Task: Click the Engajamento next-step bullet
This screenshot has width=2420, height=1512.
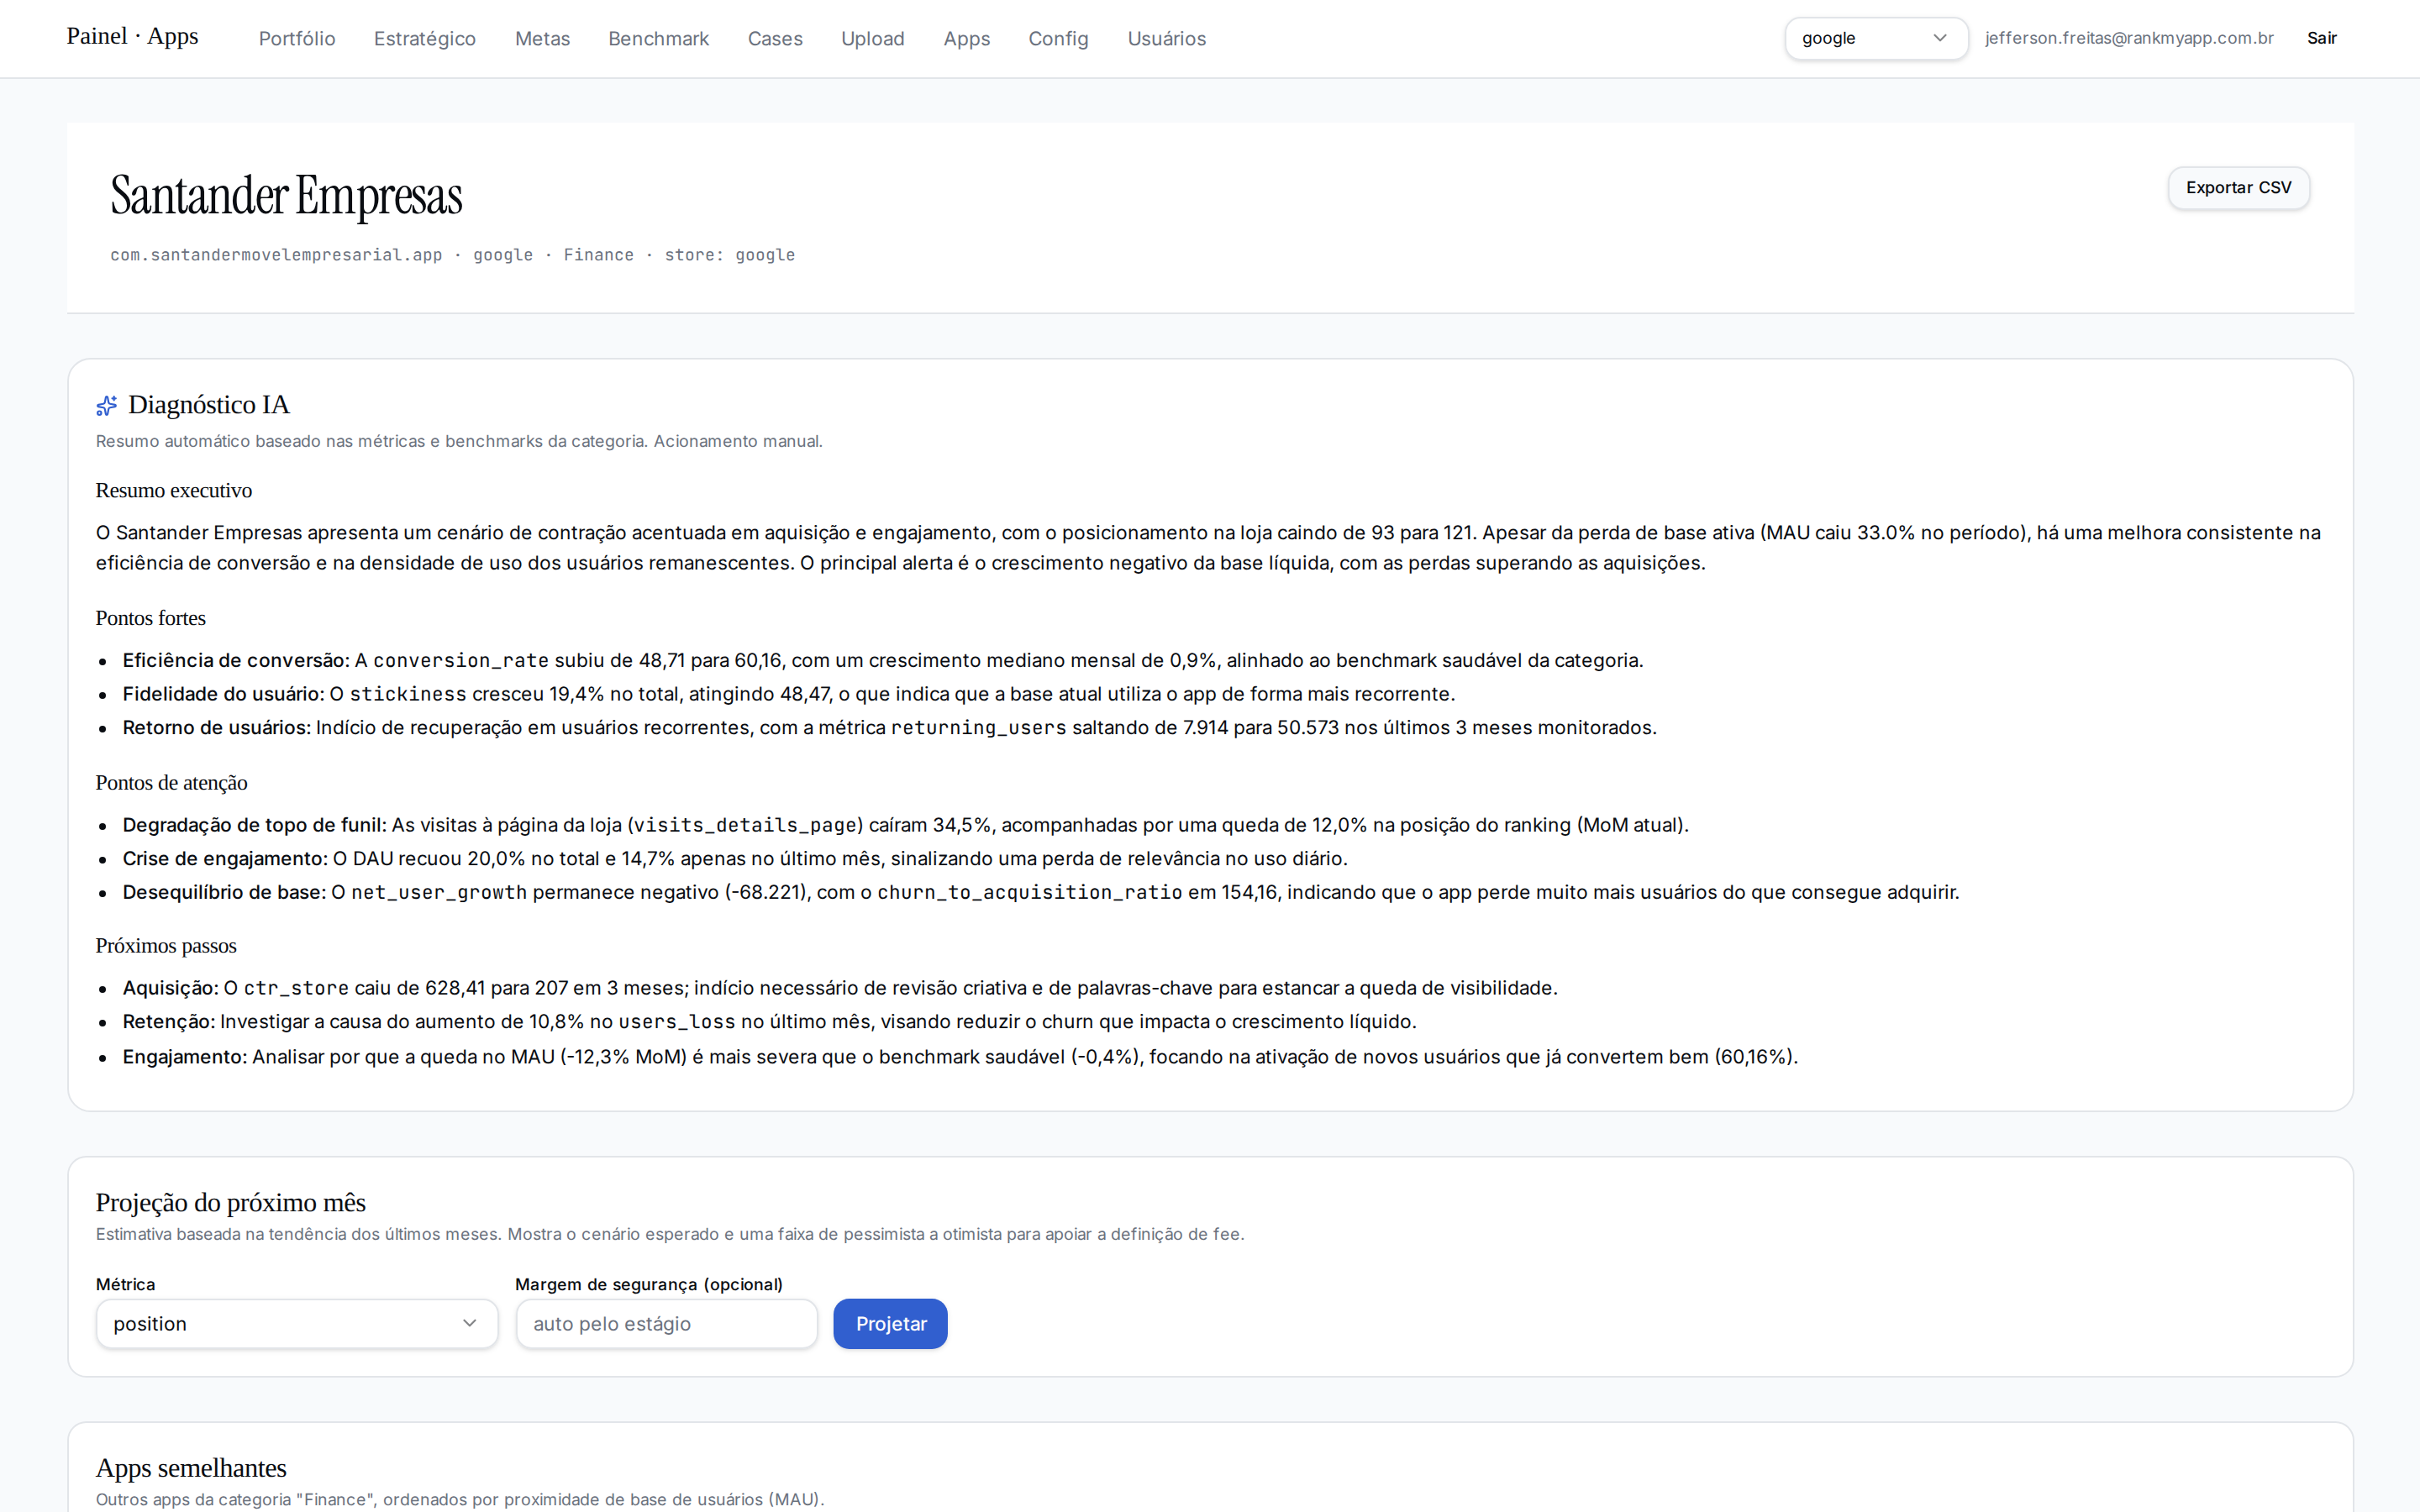Action: 960,1056
